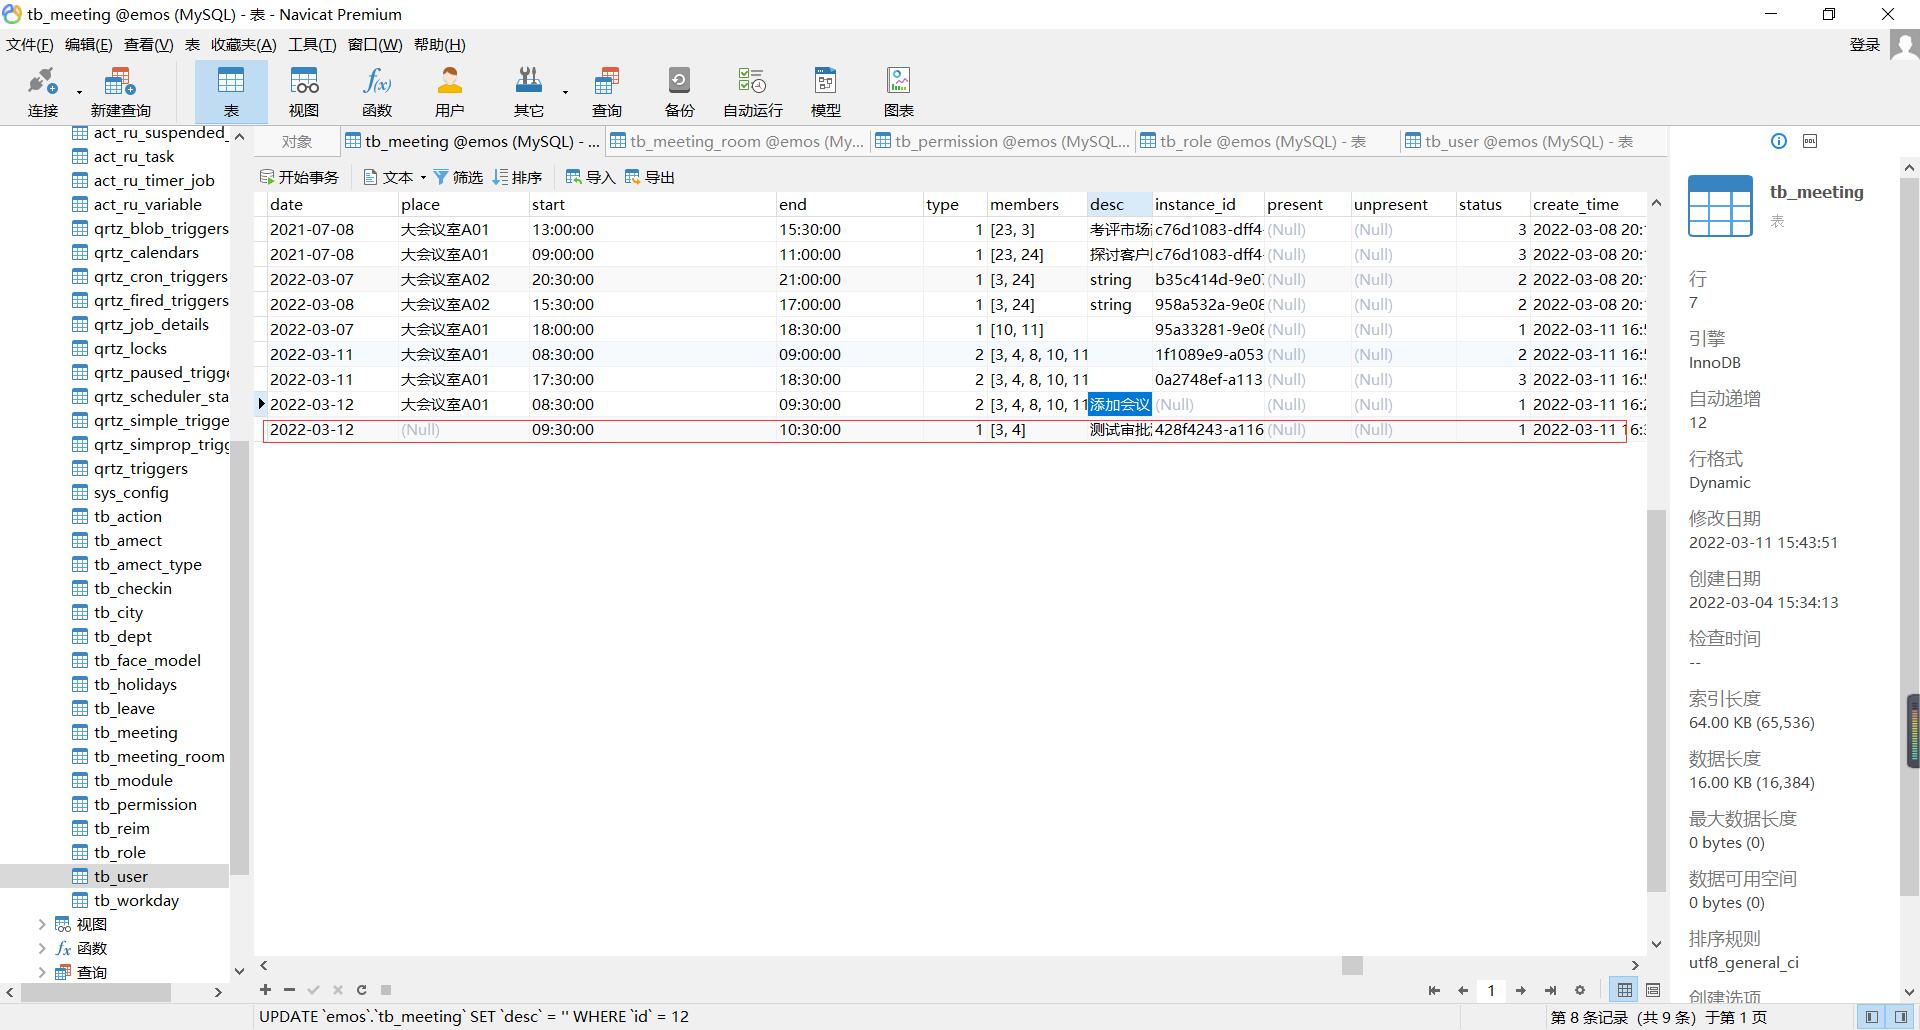1920x1030 pixels.
Task: Click the 导入 import button
Action: pyautogui.click(x=590, y=177)
